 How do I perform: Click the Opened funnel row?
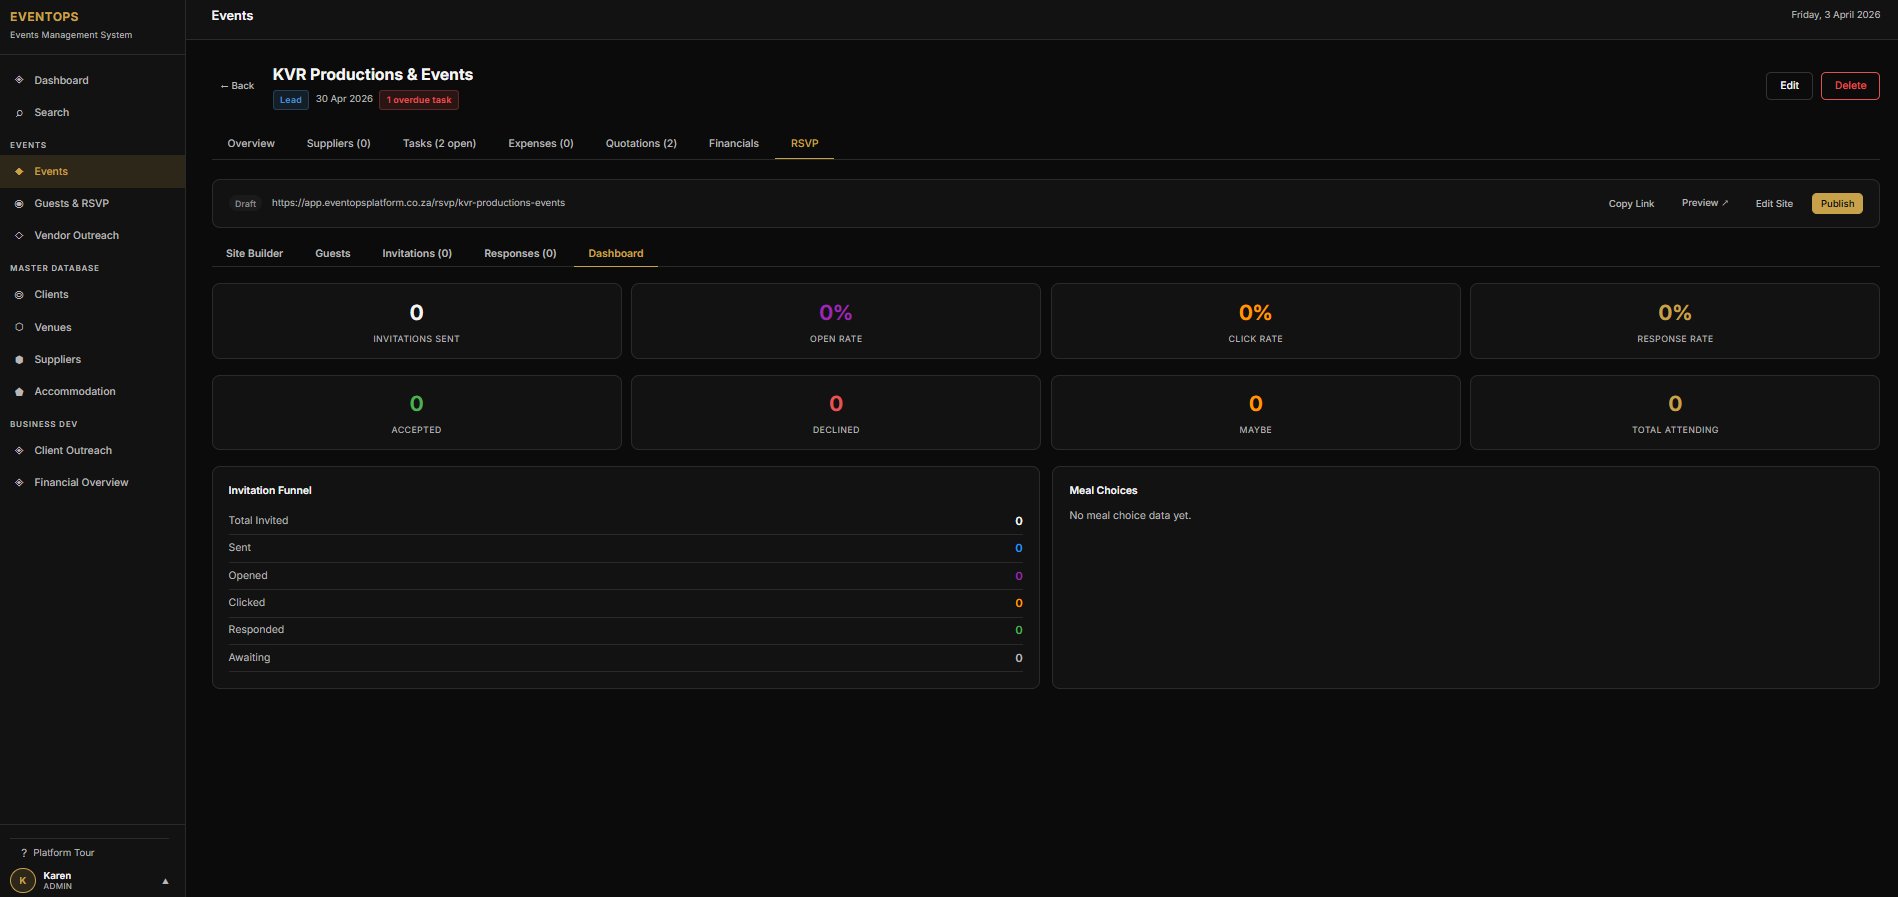click(625, 576)
